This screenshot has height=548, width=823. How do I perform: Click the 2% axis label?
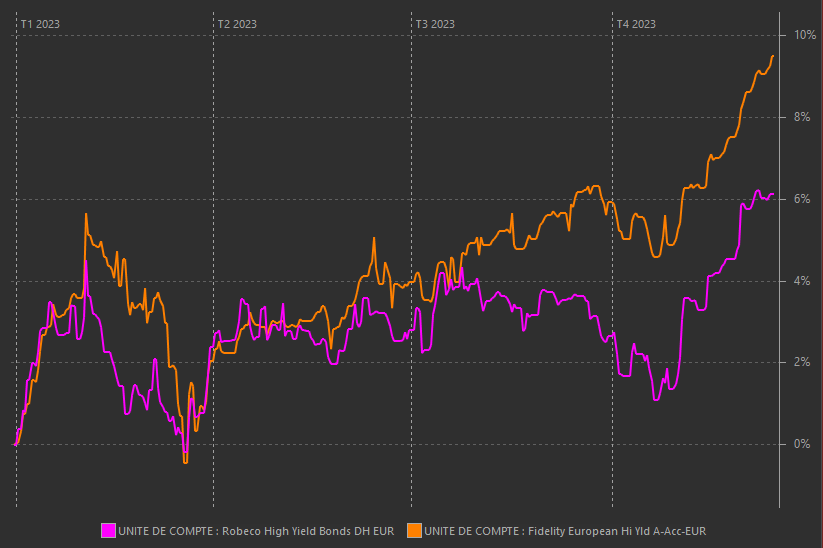pyautogui.click(x=802, y=362)
